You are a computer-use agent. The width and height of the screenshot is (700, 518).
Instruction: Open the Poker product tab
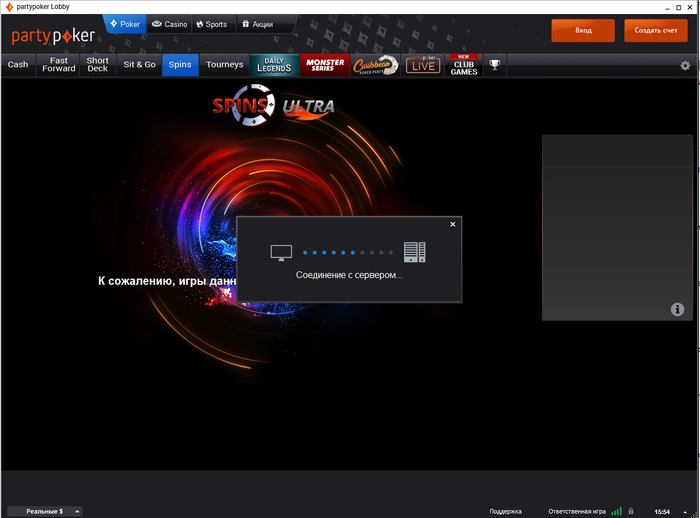(x=125, y=24)
